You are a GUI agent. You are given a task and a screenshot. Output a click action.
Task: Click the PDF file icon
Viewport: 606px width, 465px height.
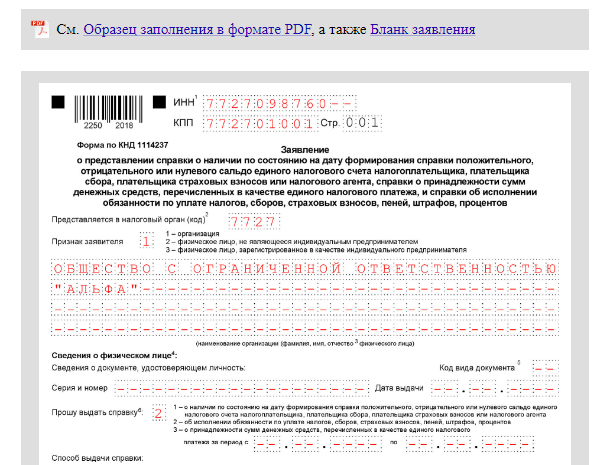coord(40,29)
